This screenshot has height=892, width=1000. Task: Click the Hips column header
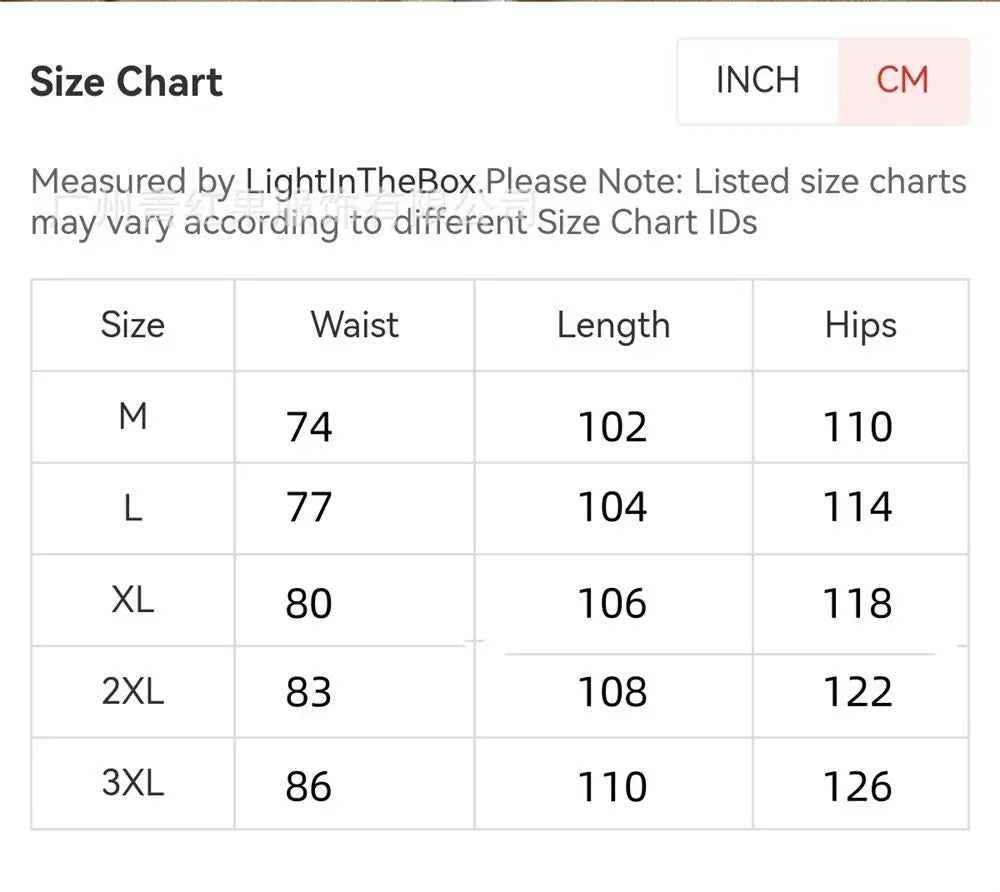pos(860,325)
